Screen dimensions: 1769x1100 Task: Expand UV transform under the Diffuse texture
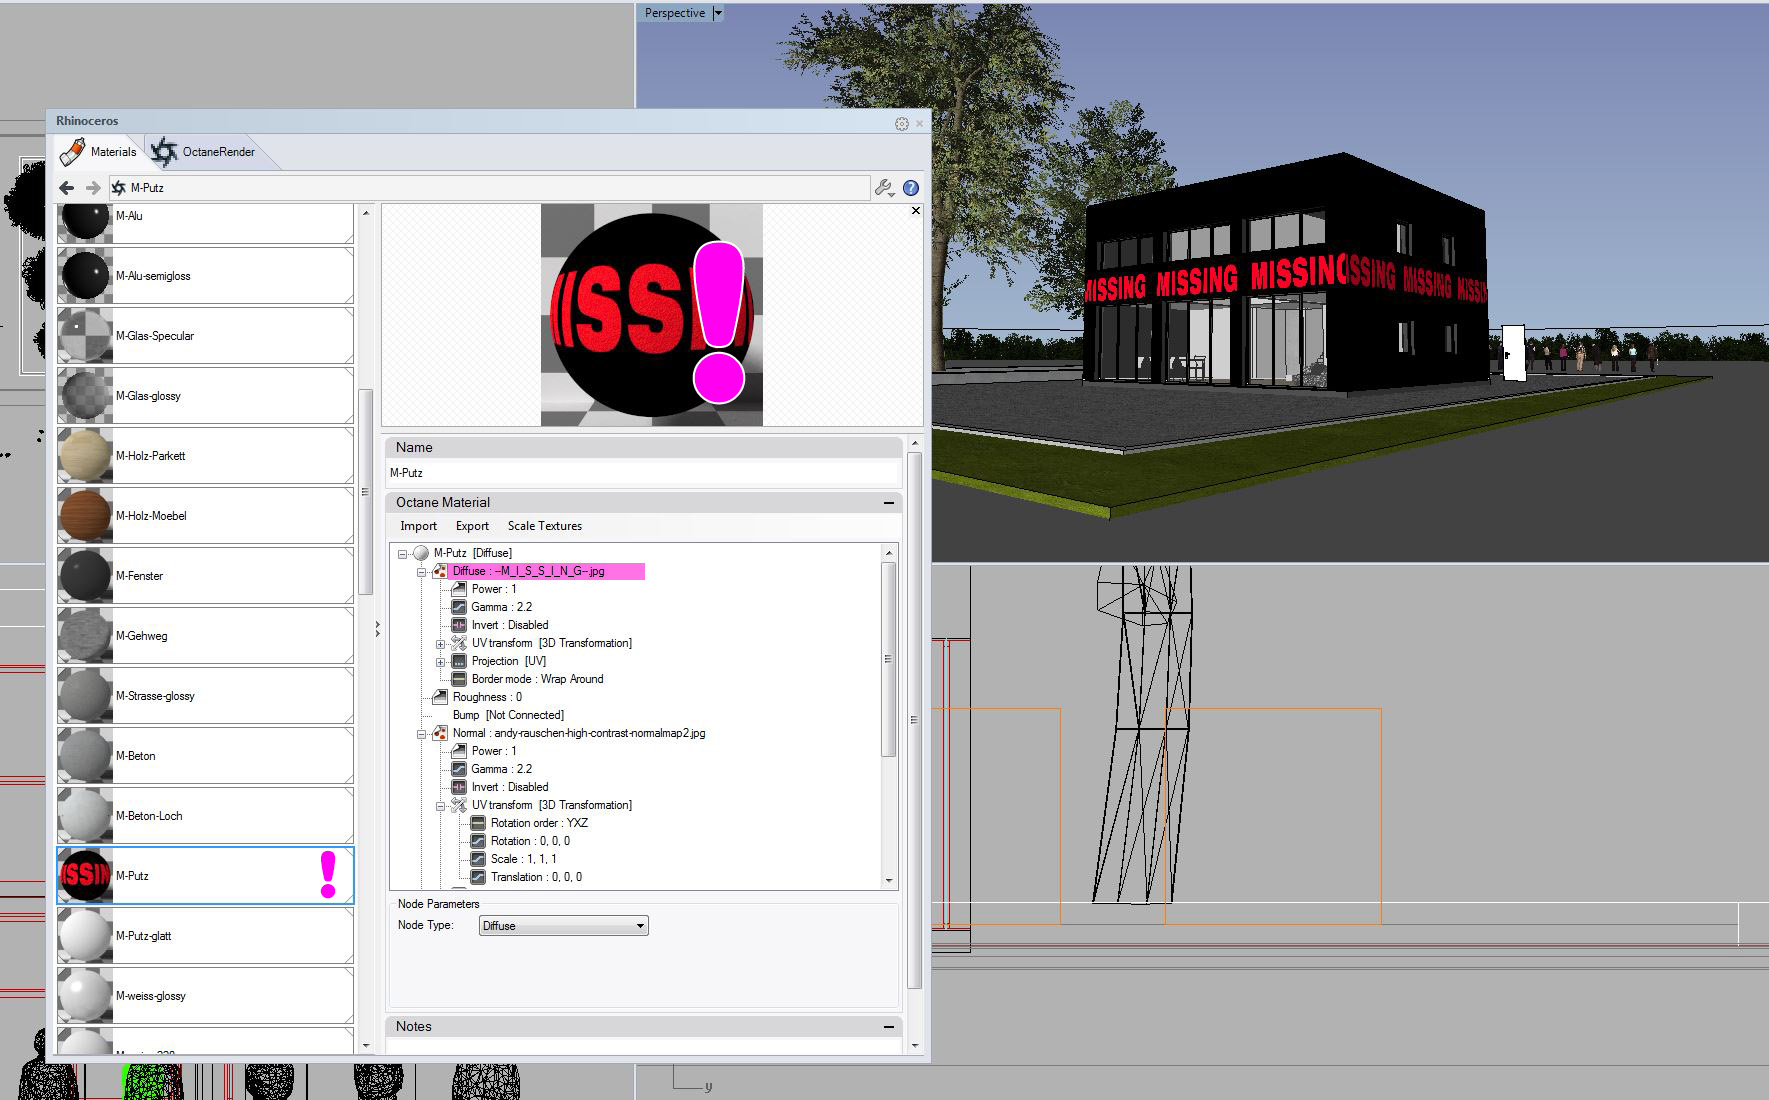[x=440, y=644]
